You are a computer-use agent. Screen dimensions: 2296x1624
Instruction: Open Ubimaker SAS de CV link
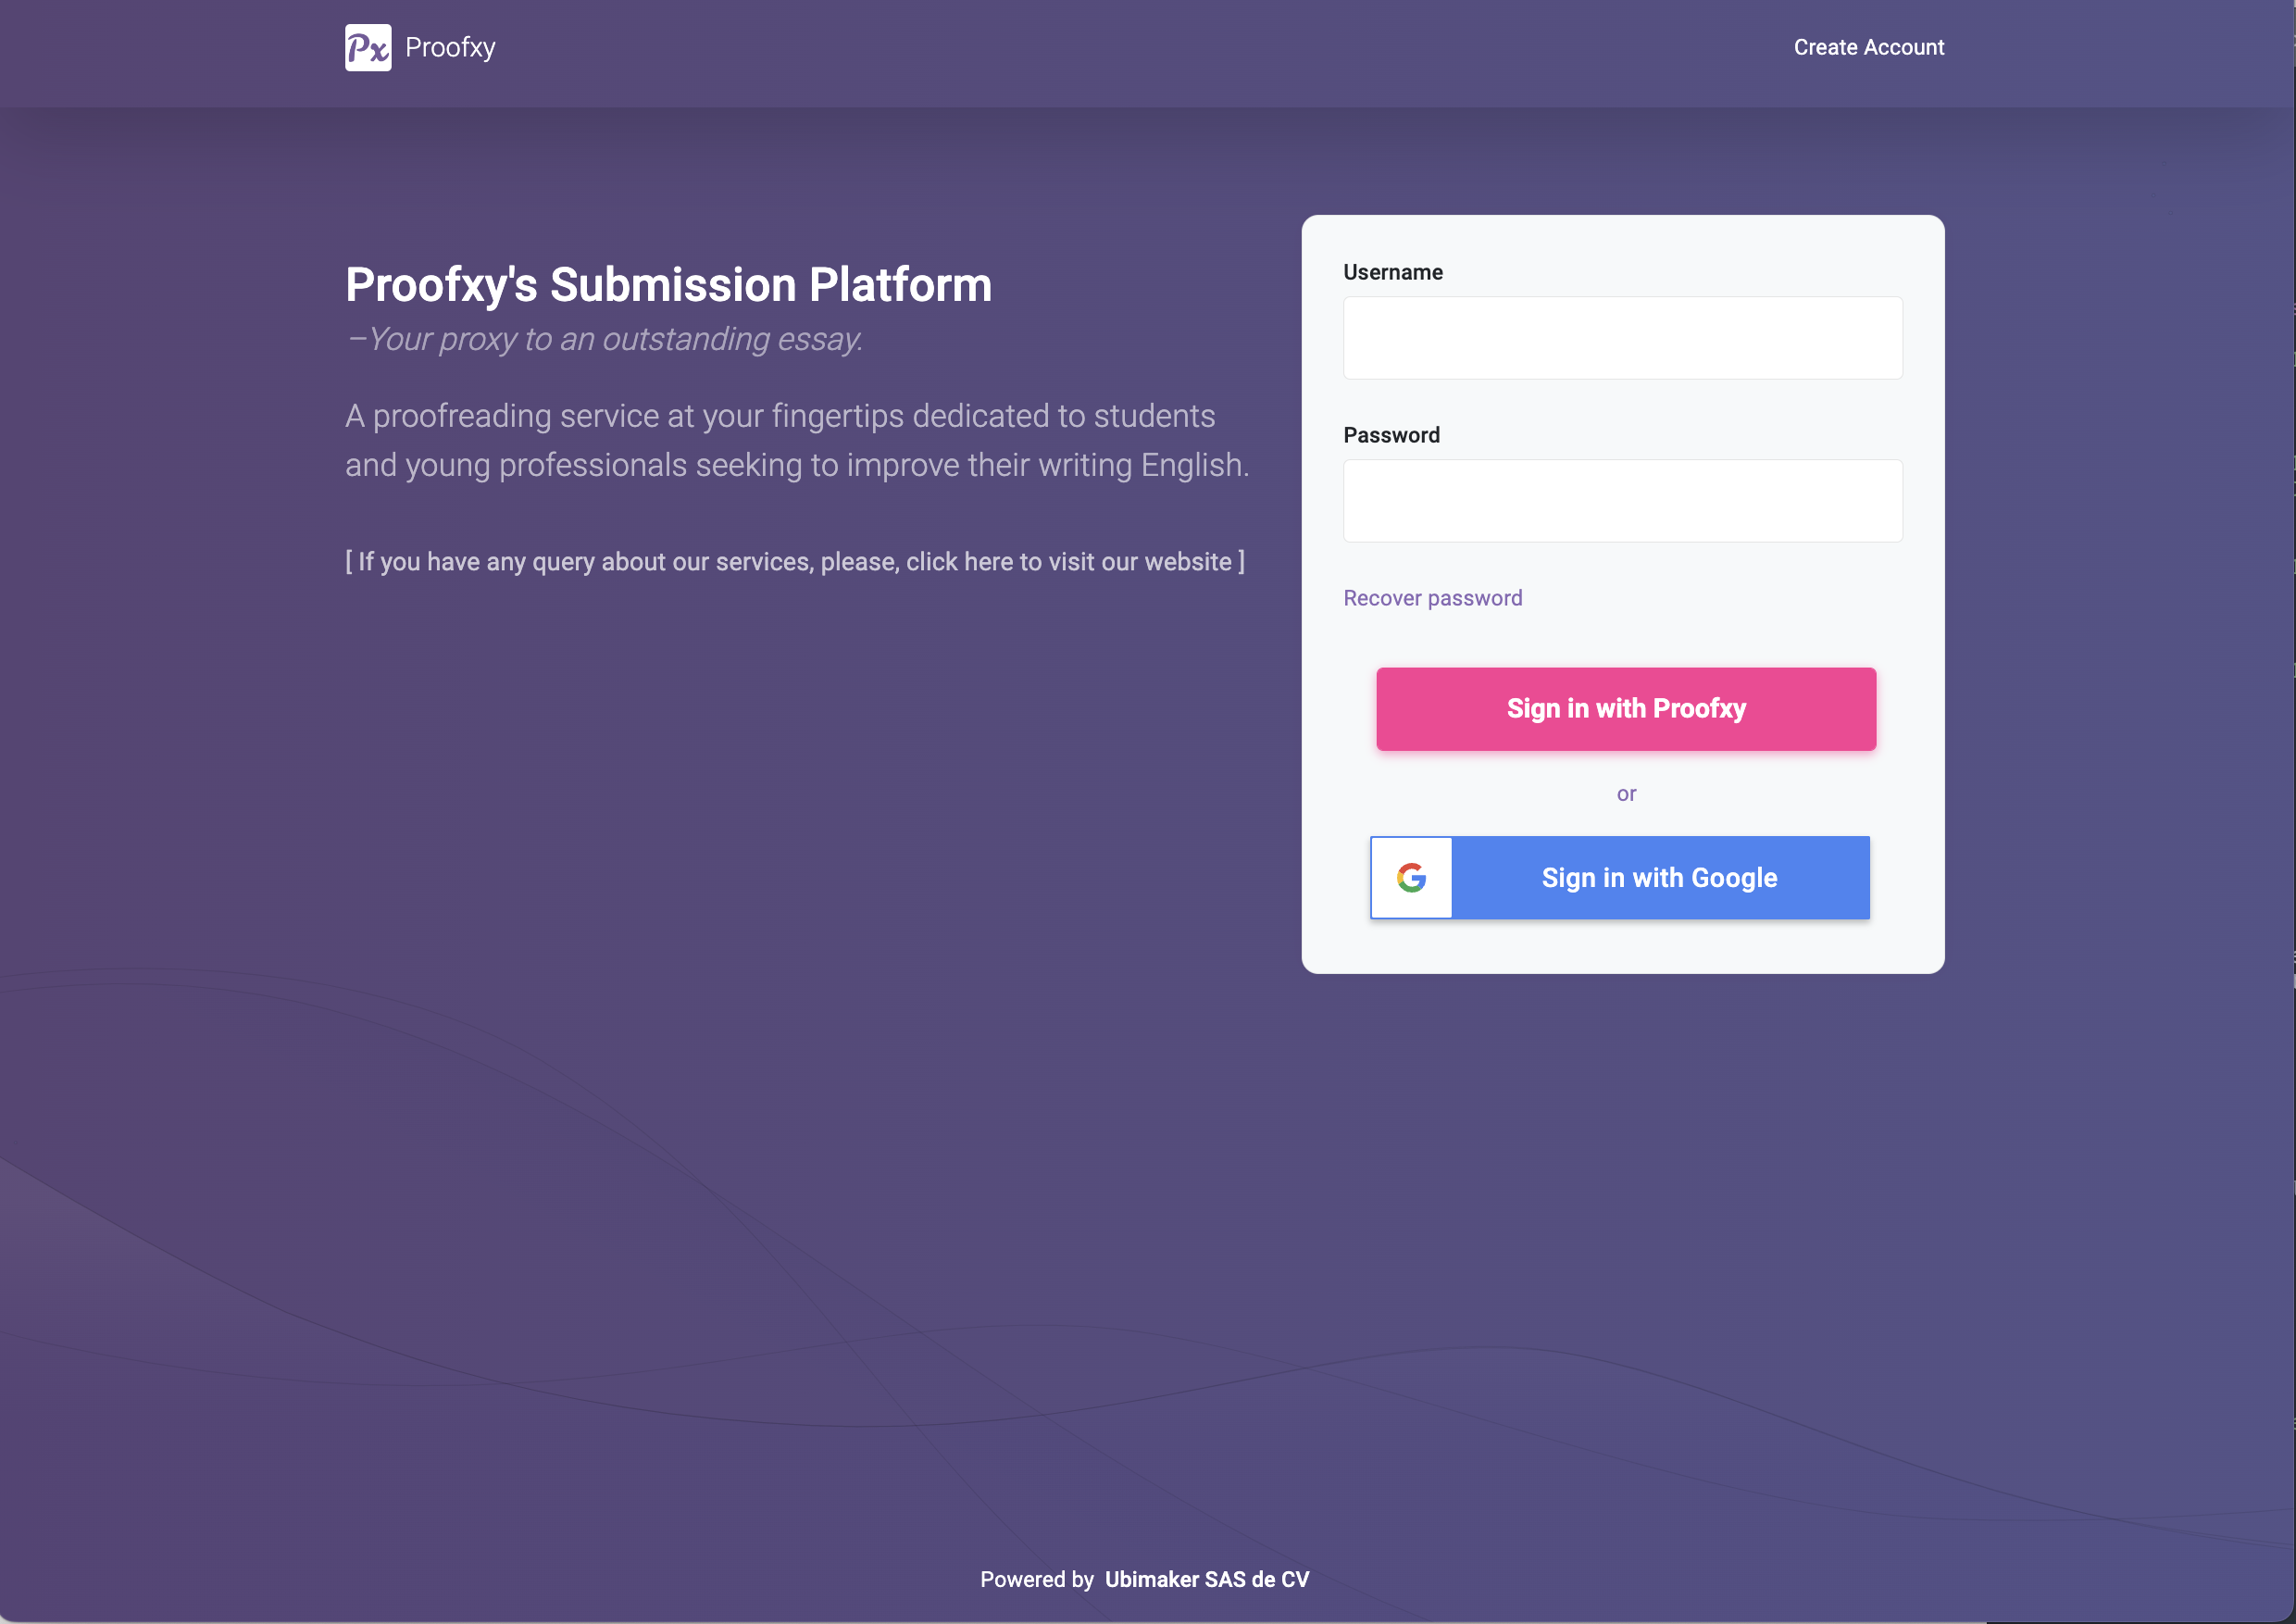click(1206, 1579)
